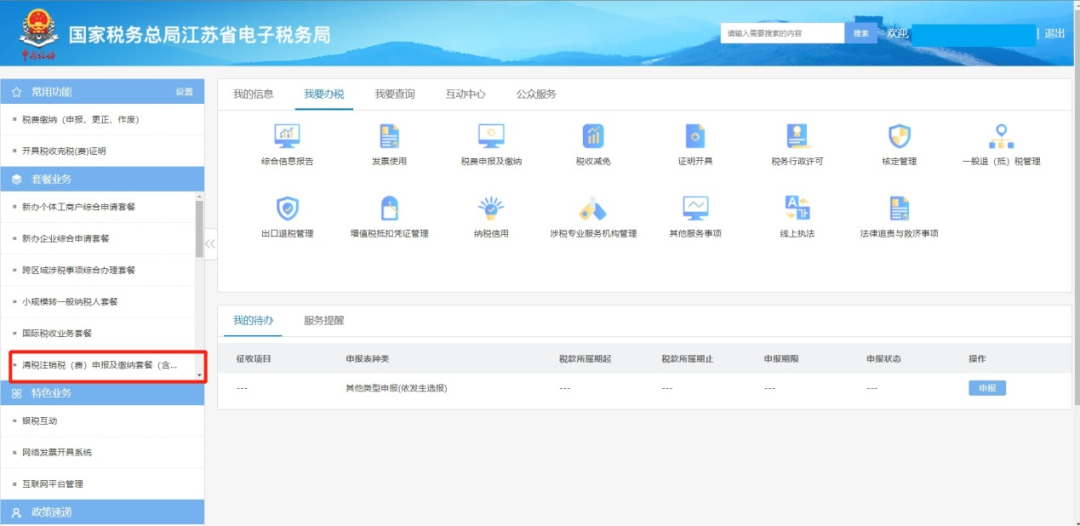This screenshot has width=1080, height=526.
Task: Open 涉税专业服务机构管理 icon
Action: (x=593, y=208)
